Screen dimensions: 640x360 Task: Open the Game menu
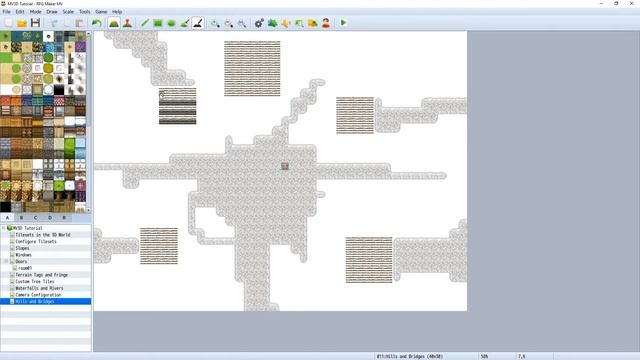(101, 12)
